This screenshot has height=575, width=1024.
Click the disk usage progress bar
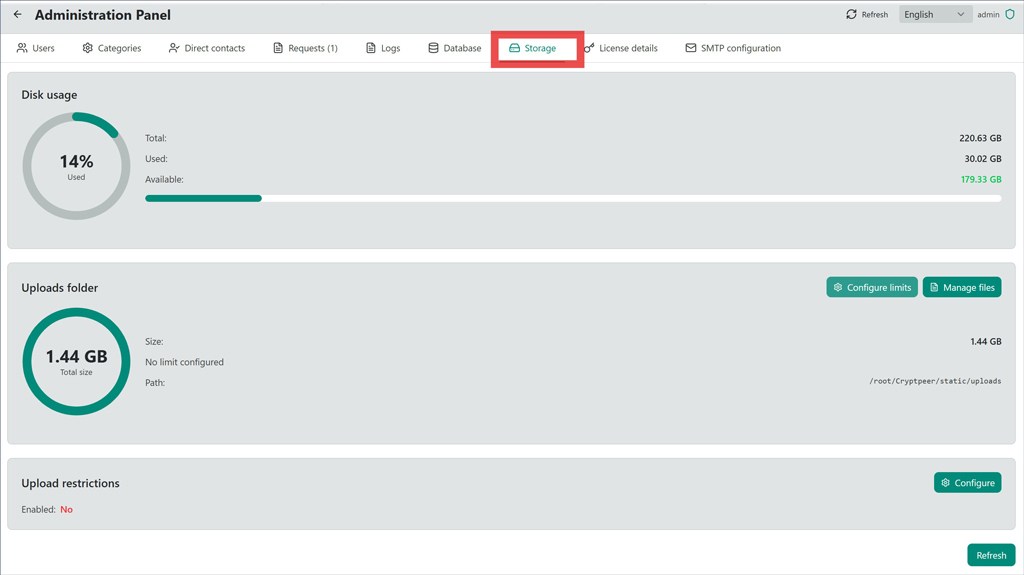coord(573,198)
